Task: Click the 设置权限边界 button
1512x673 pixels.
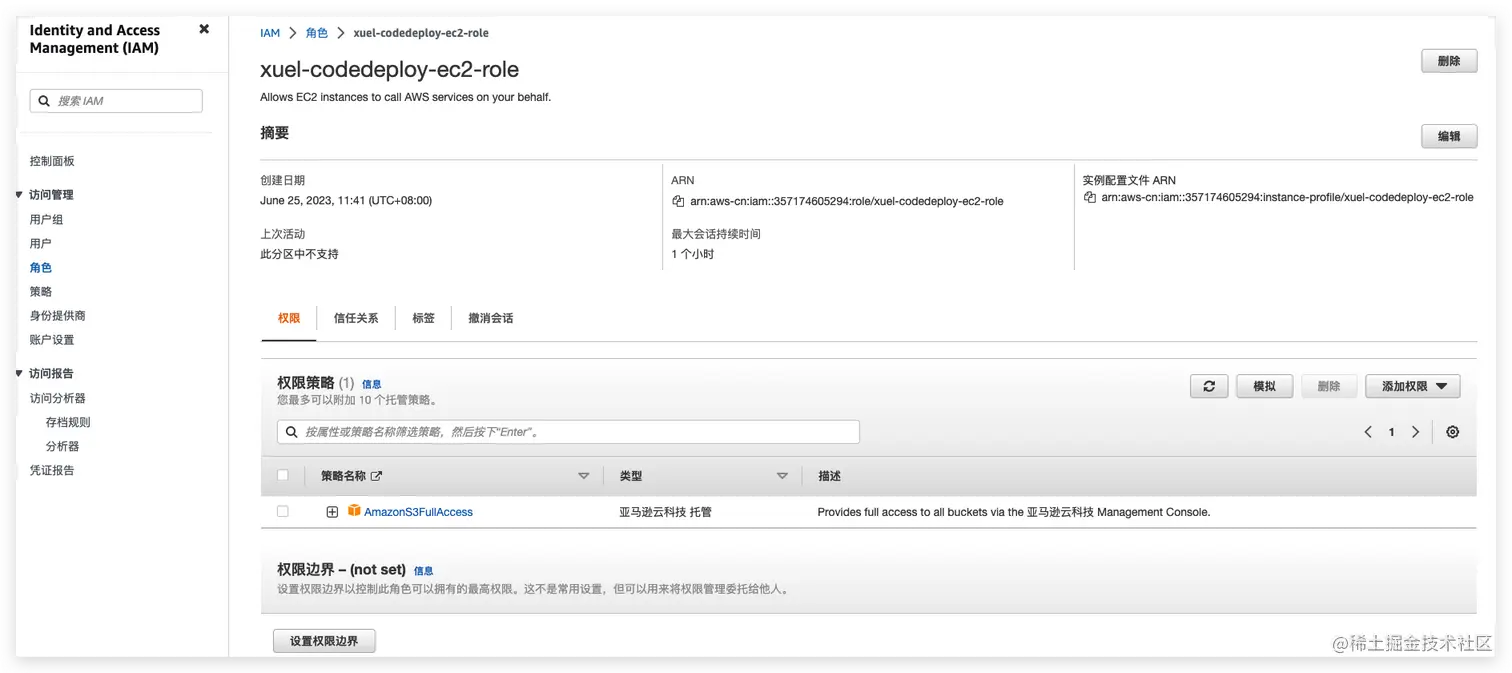Action: pyautogui.click(x=324, y=641)
